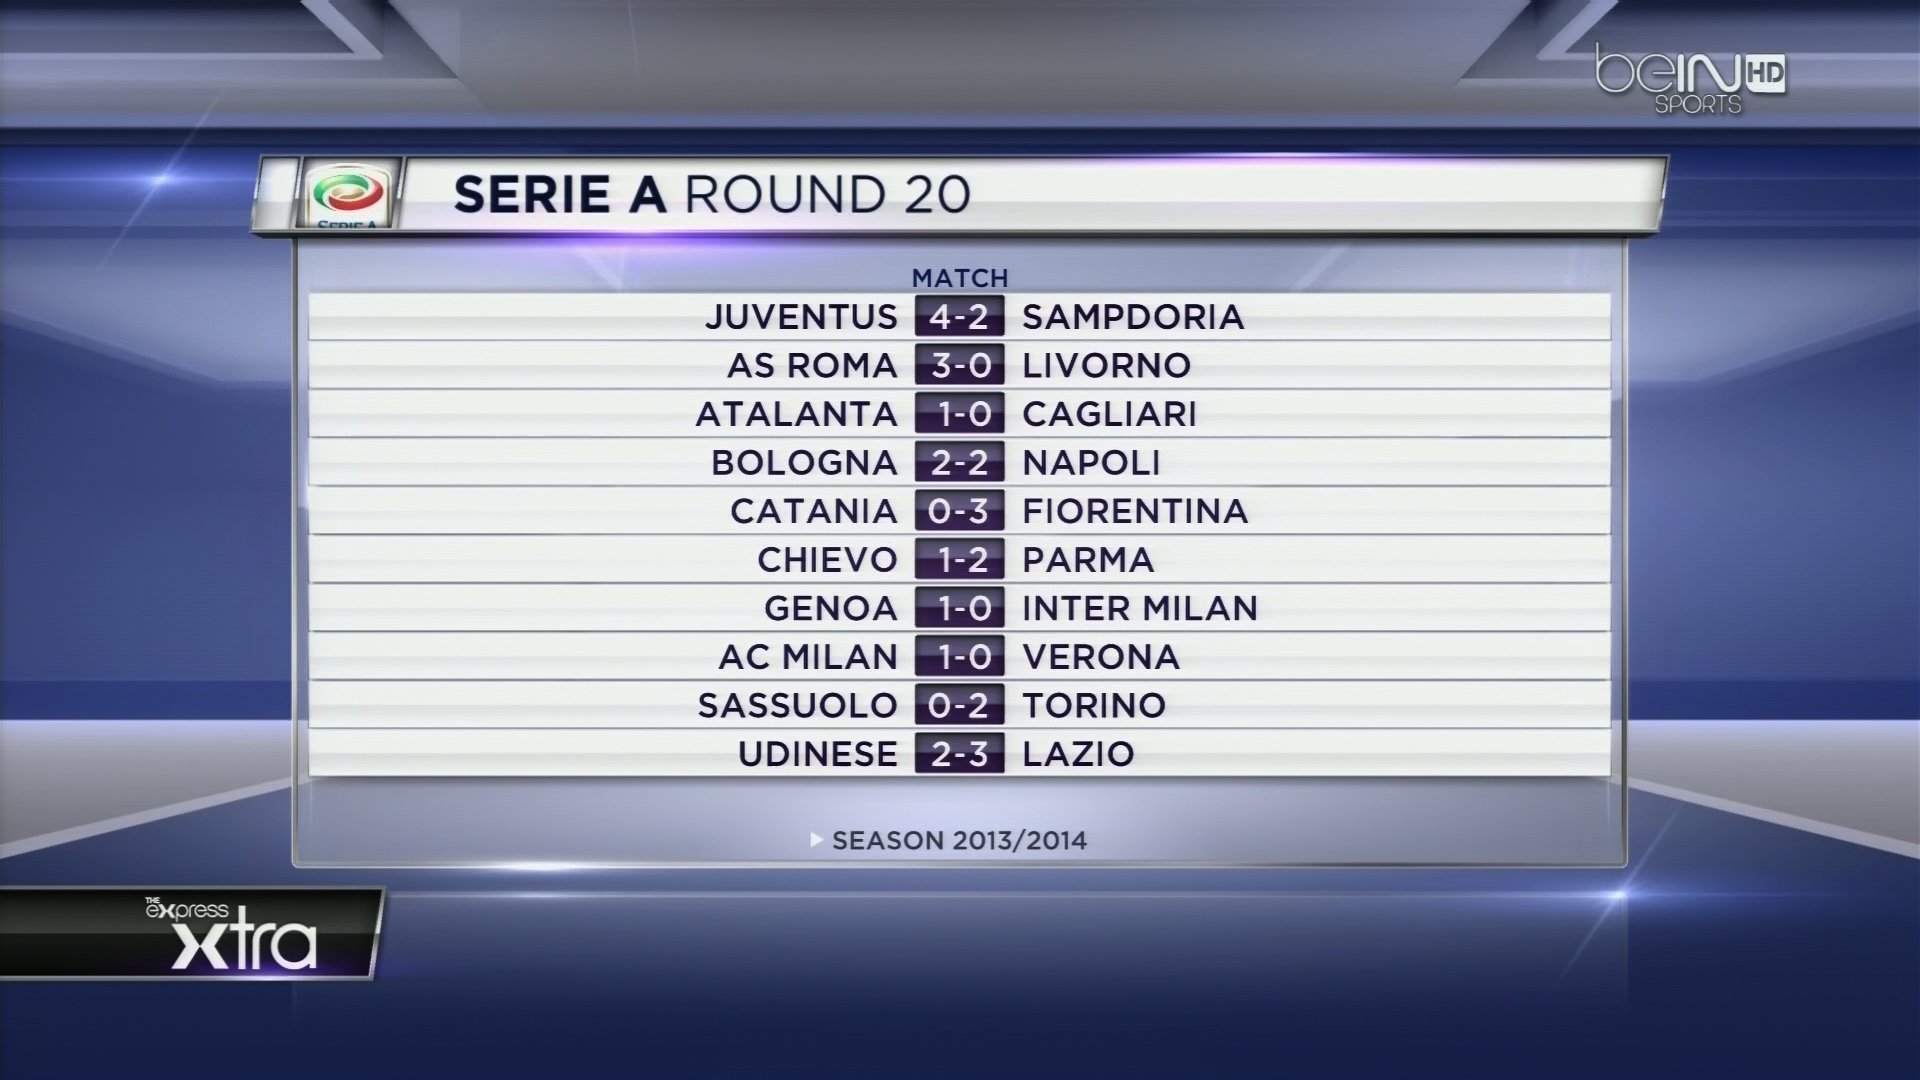The height and width of the screenshot is (1080, 1920).
Task: Click the MATCH column header
Action: tap(960, 277)
